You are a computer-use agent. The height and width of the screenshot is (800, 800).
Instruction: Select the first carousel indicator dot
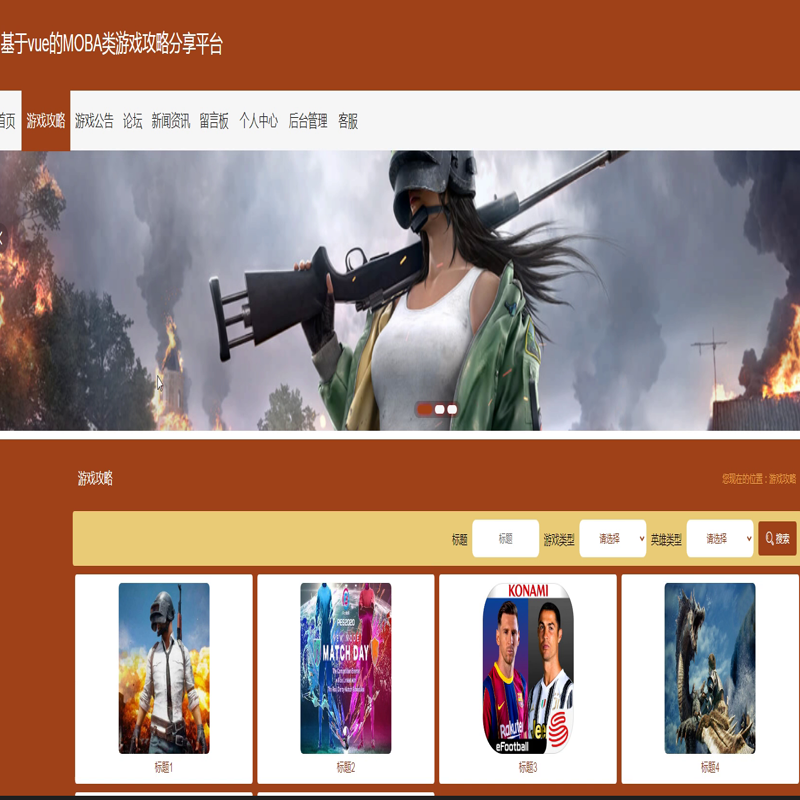coord(425,409)
